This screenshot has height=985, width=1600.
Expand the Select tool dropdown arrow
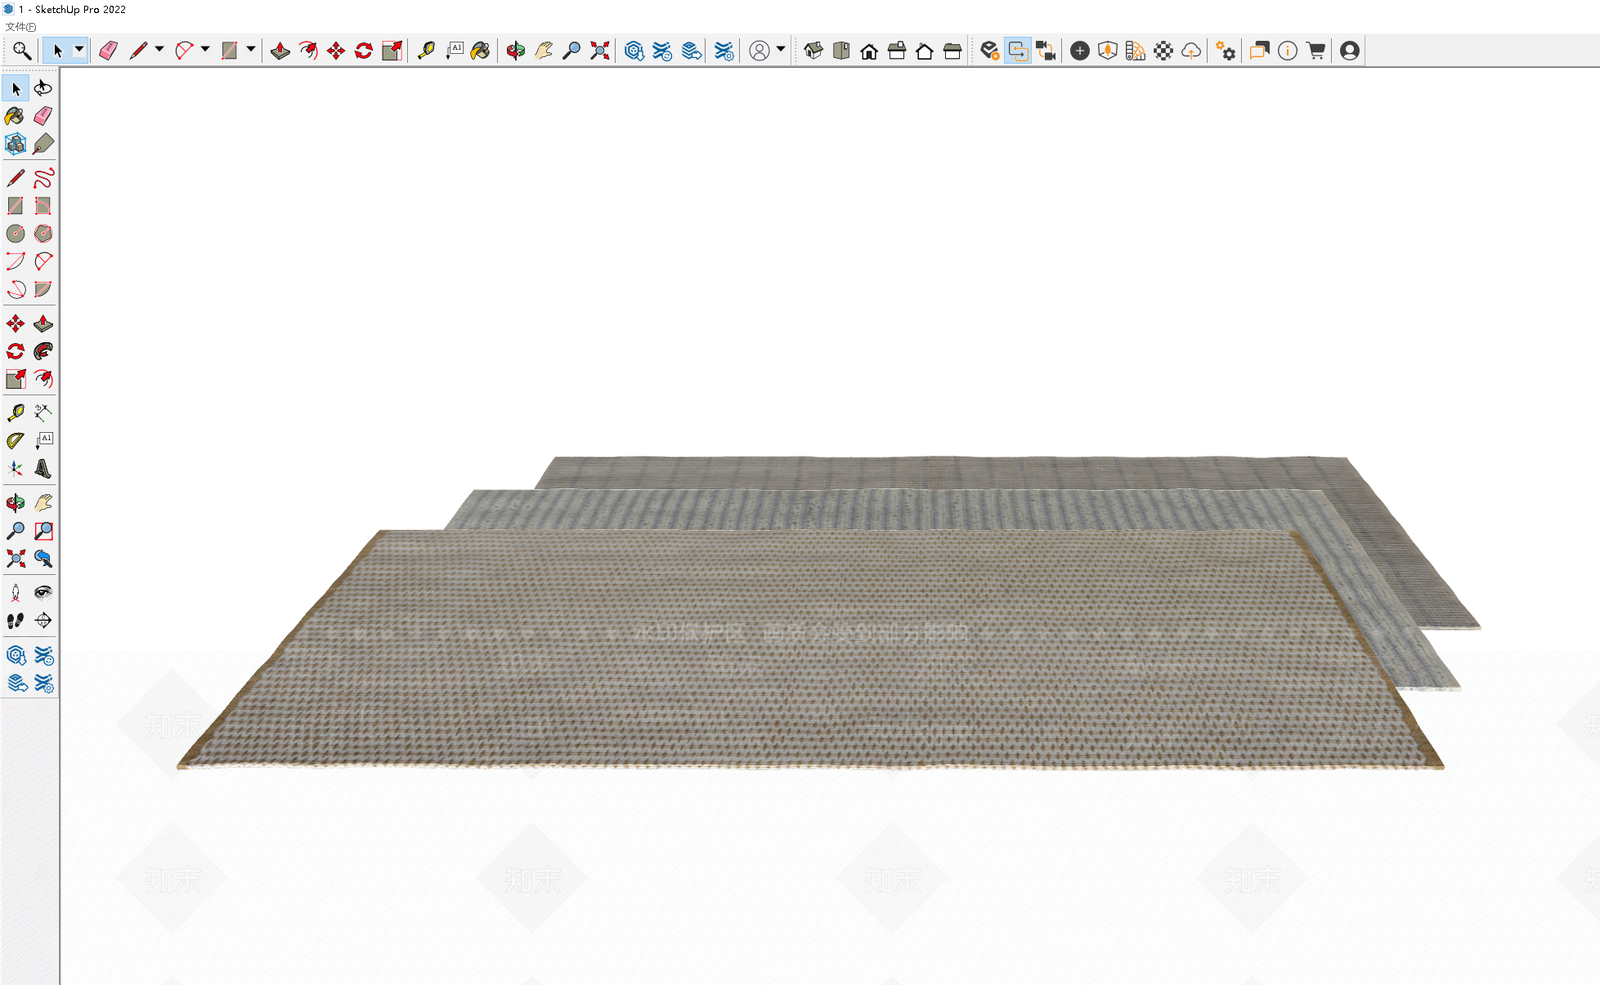[79, 49]
